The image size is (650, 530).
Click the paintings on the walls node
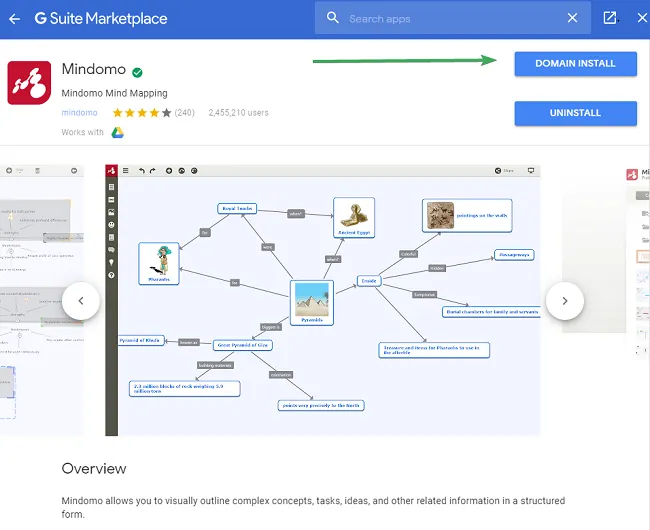coord(467,215)
